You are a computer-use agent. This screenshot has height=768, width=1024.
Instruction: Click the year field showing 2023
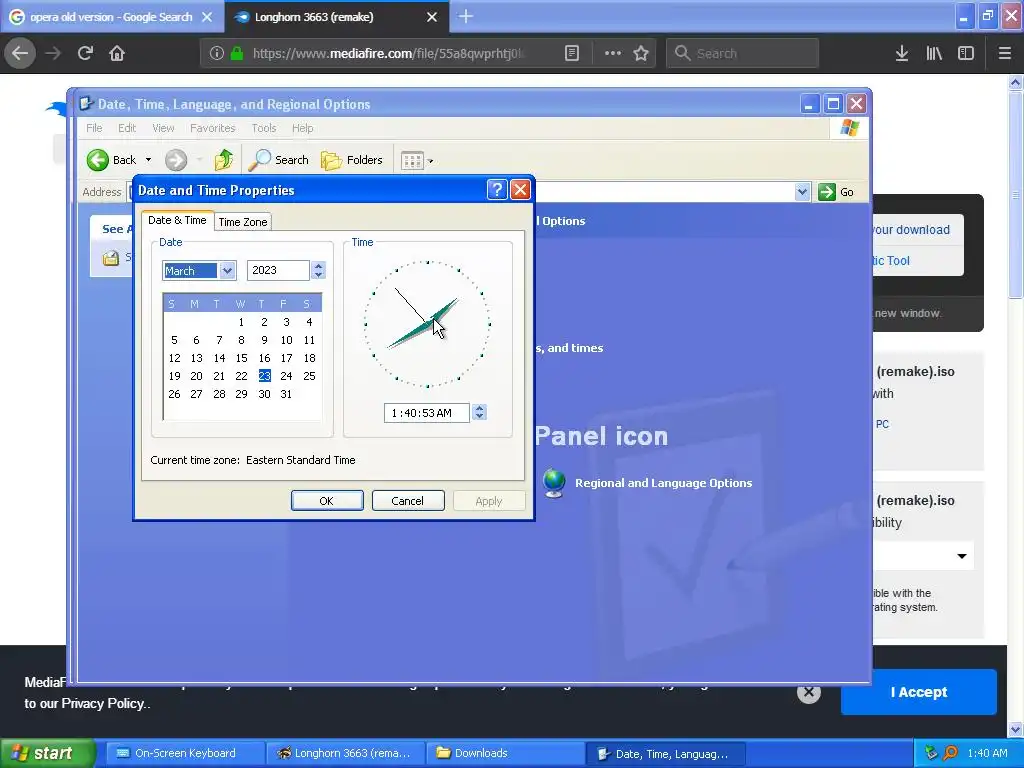point(279,270)
